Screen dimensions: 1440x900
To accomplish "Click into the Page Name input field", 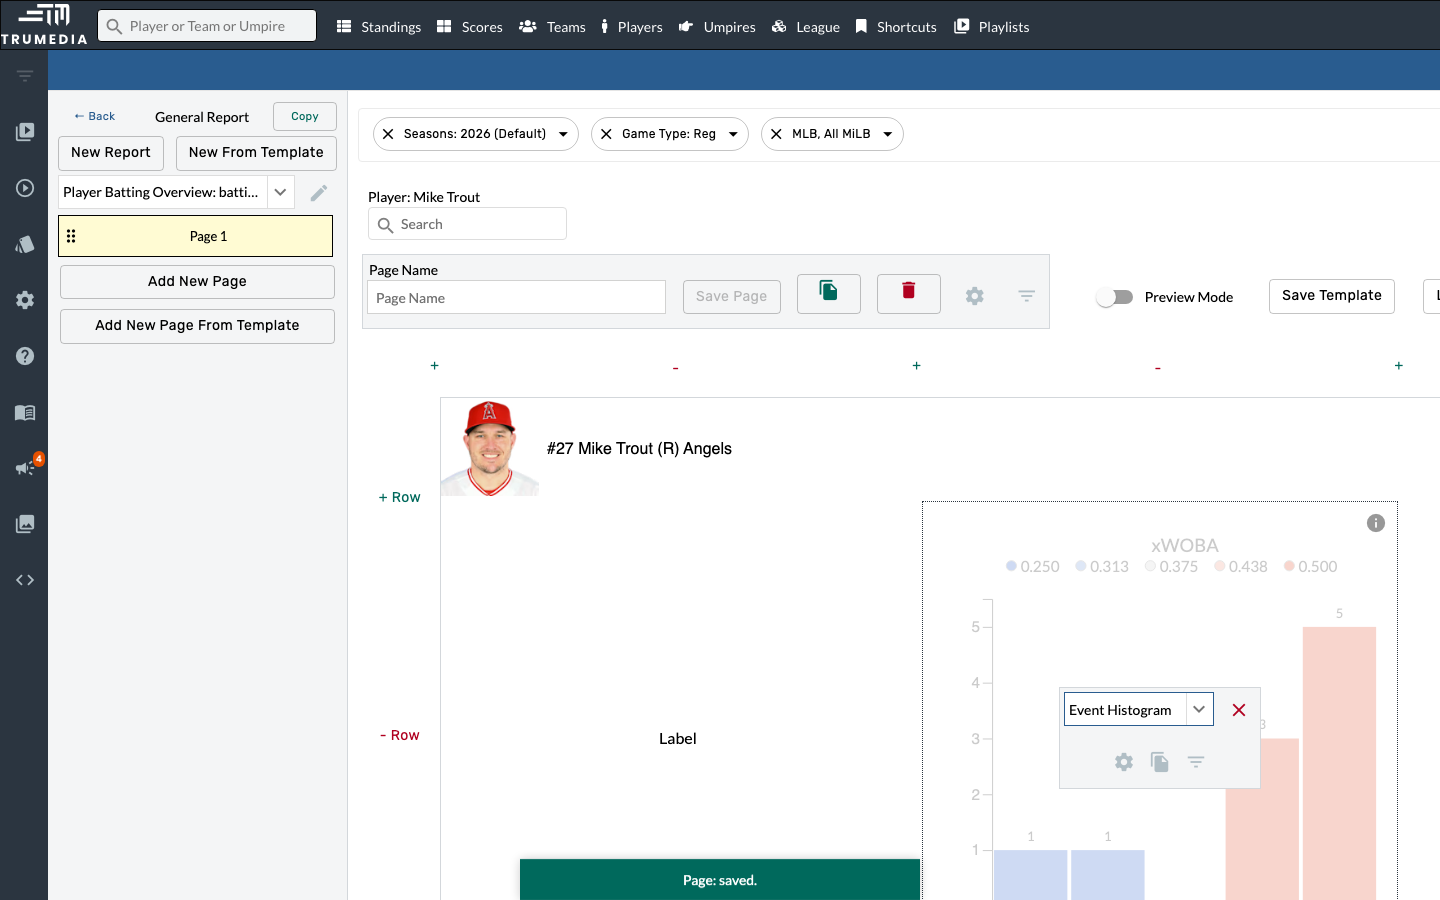I will 517,297.
